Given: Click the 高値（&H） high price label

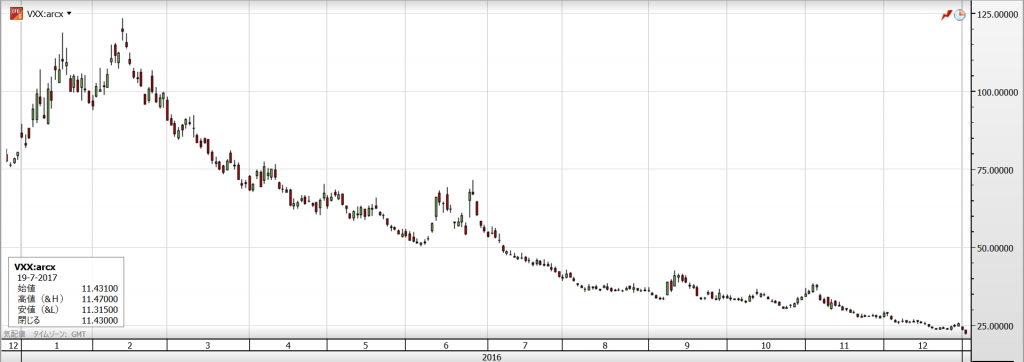Looking at the screenshot, I should (39, 299).
